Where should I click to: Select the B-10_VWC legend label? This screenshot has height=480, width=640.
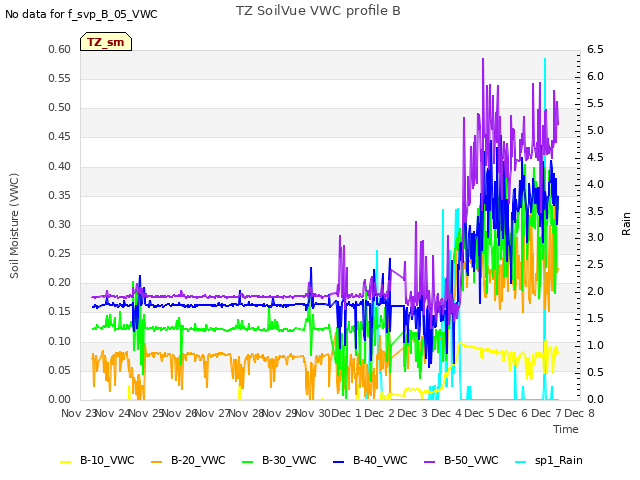(107, 460)
